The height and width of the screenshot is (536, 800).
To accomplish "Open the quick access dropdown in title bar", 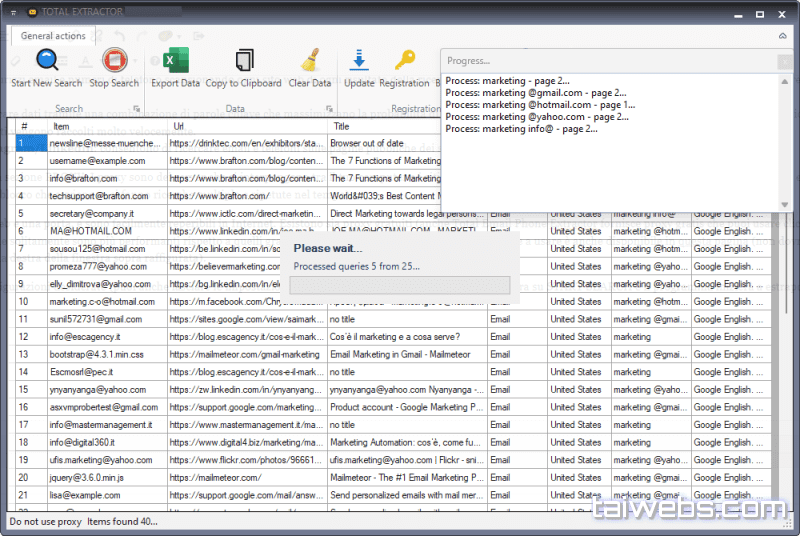I will (x=13, y=12).
